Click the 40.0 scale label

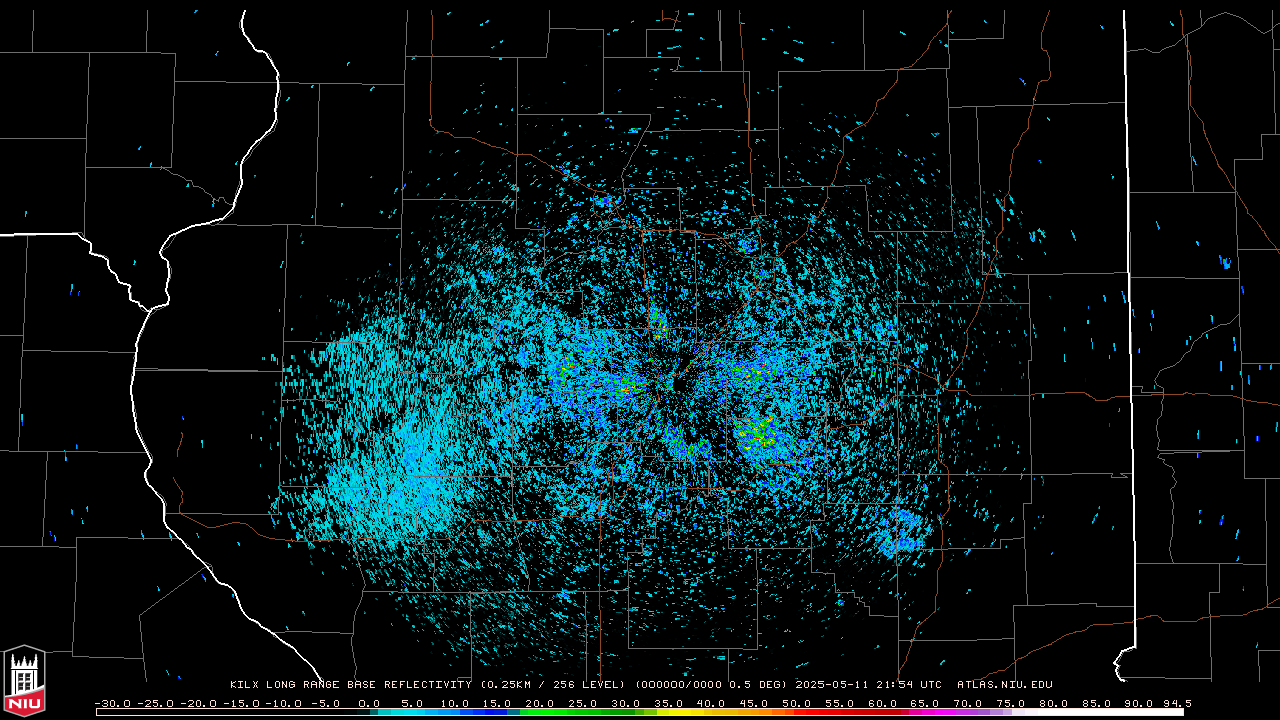click(x=710, y=703)
